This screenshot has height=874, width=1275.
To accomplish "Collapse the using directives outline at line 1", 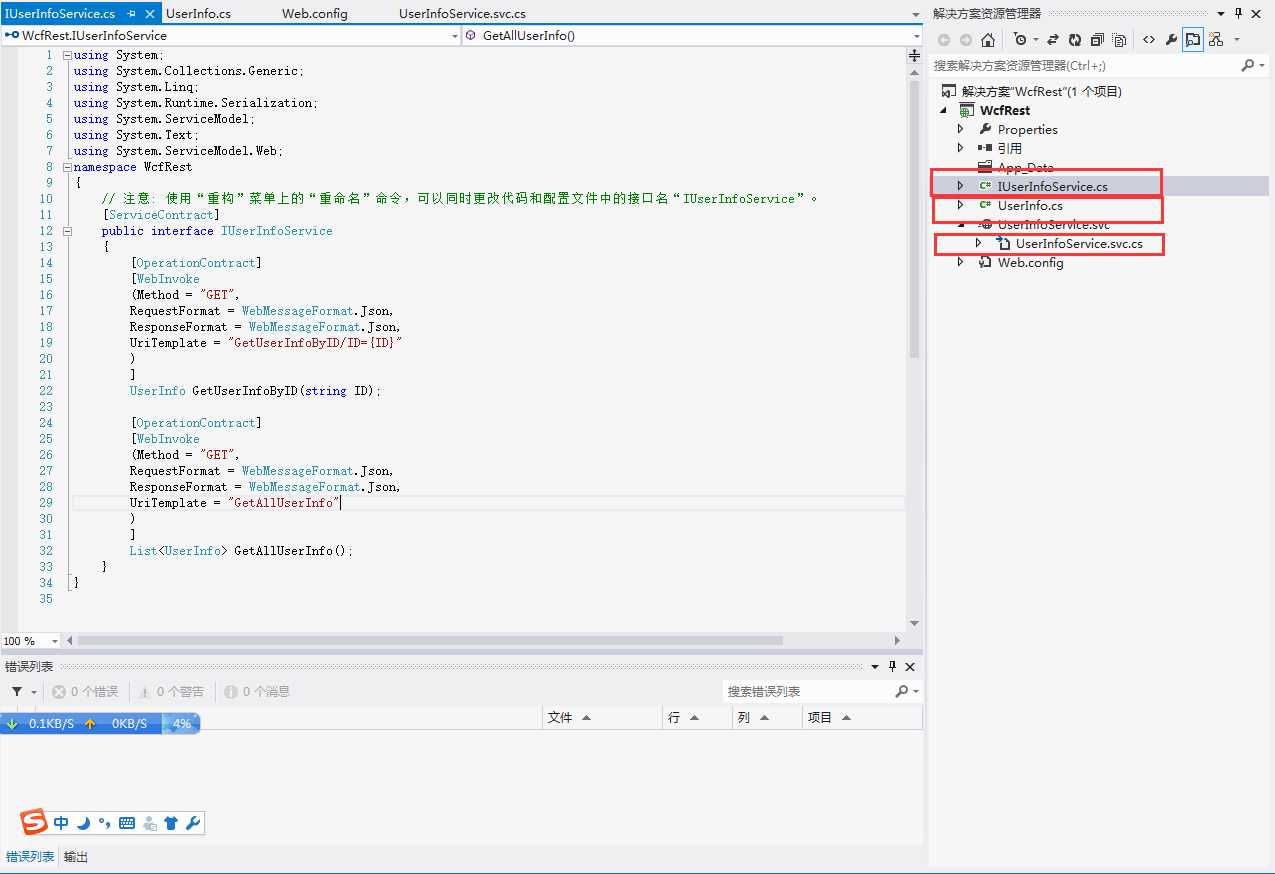I will click(67, 55).
